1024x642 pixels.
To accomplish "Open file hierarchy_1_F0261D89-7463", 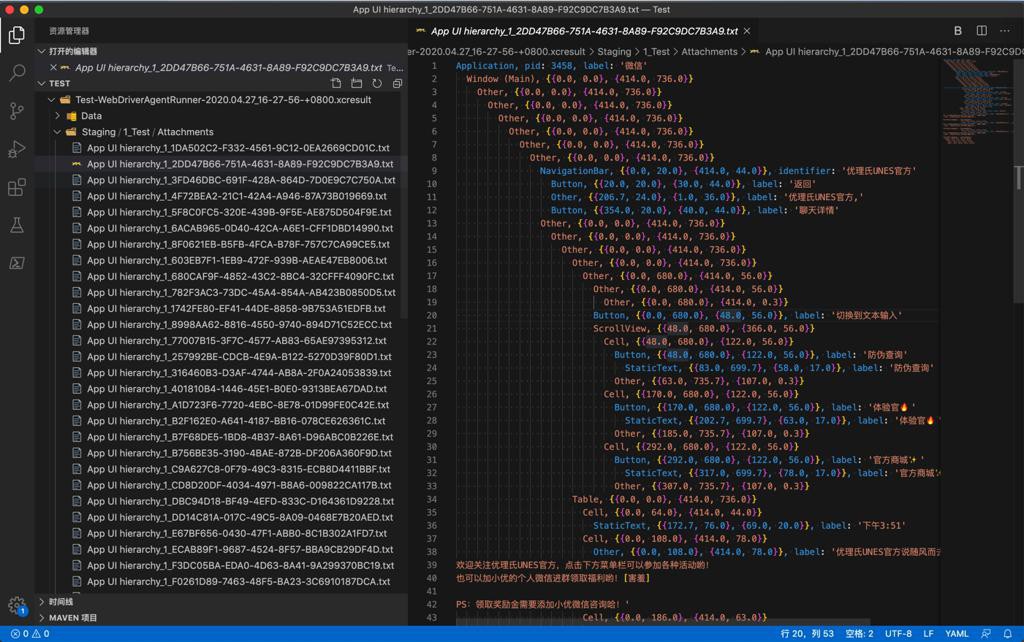I will 238,581.
